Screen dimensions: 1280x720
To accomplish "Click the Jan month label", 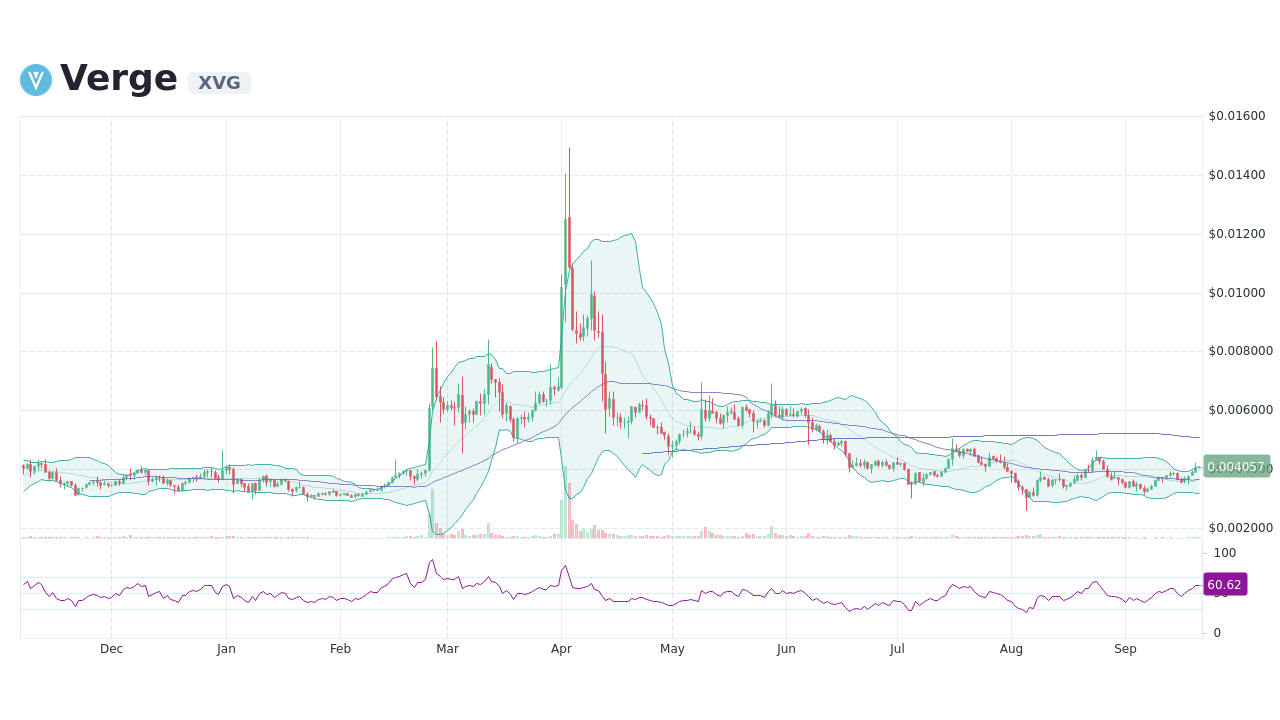I will click(x=226, y=649).
